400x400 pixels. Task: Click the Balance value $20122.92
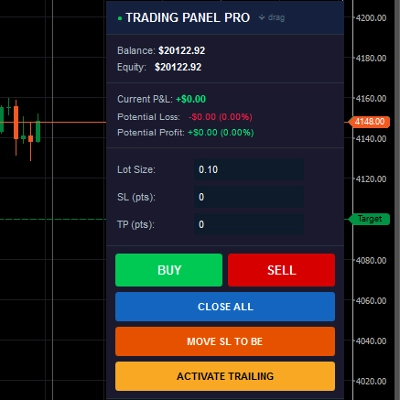coord(182,51)
